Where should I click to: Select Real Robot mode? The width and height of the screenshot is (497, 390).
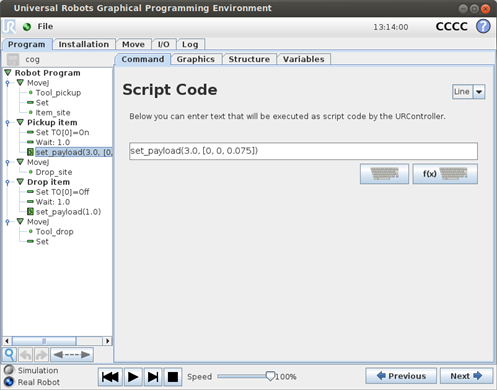(9, 382)
